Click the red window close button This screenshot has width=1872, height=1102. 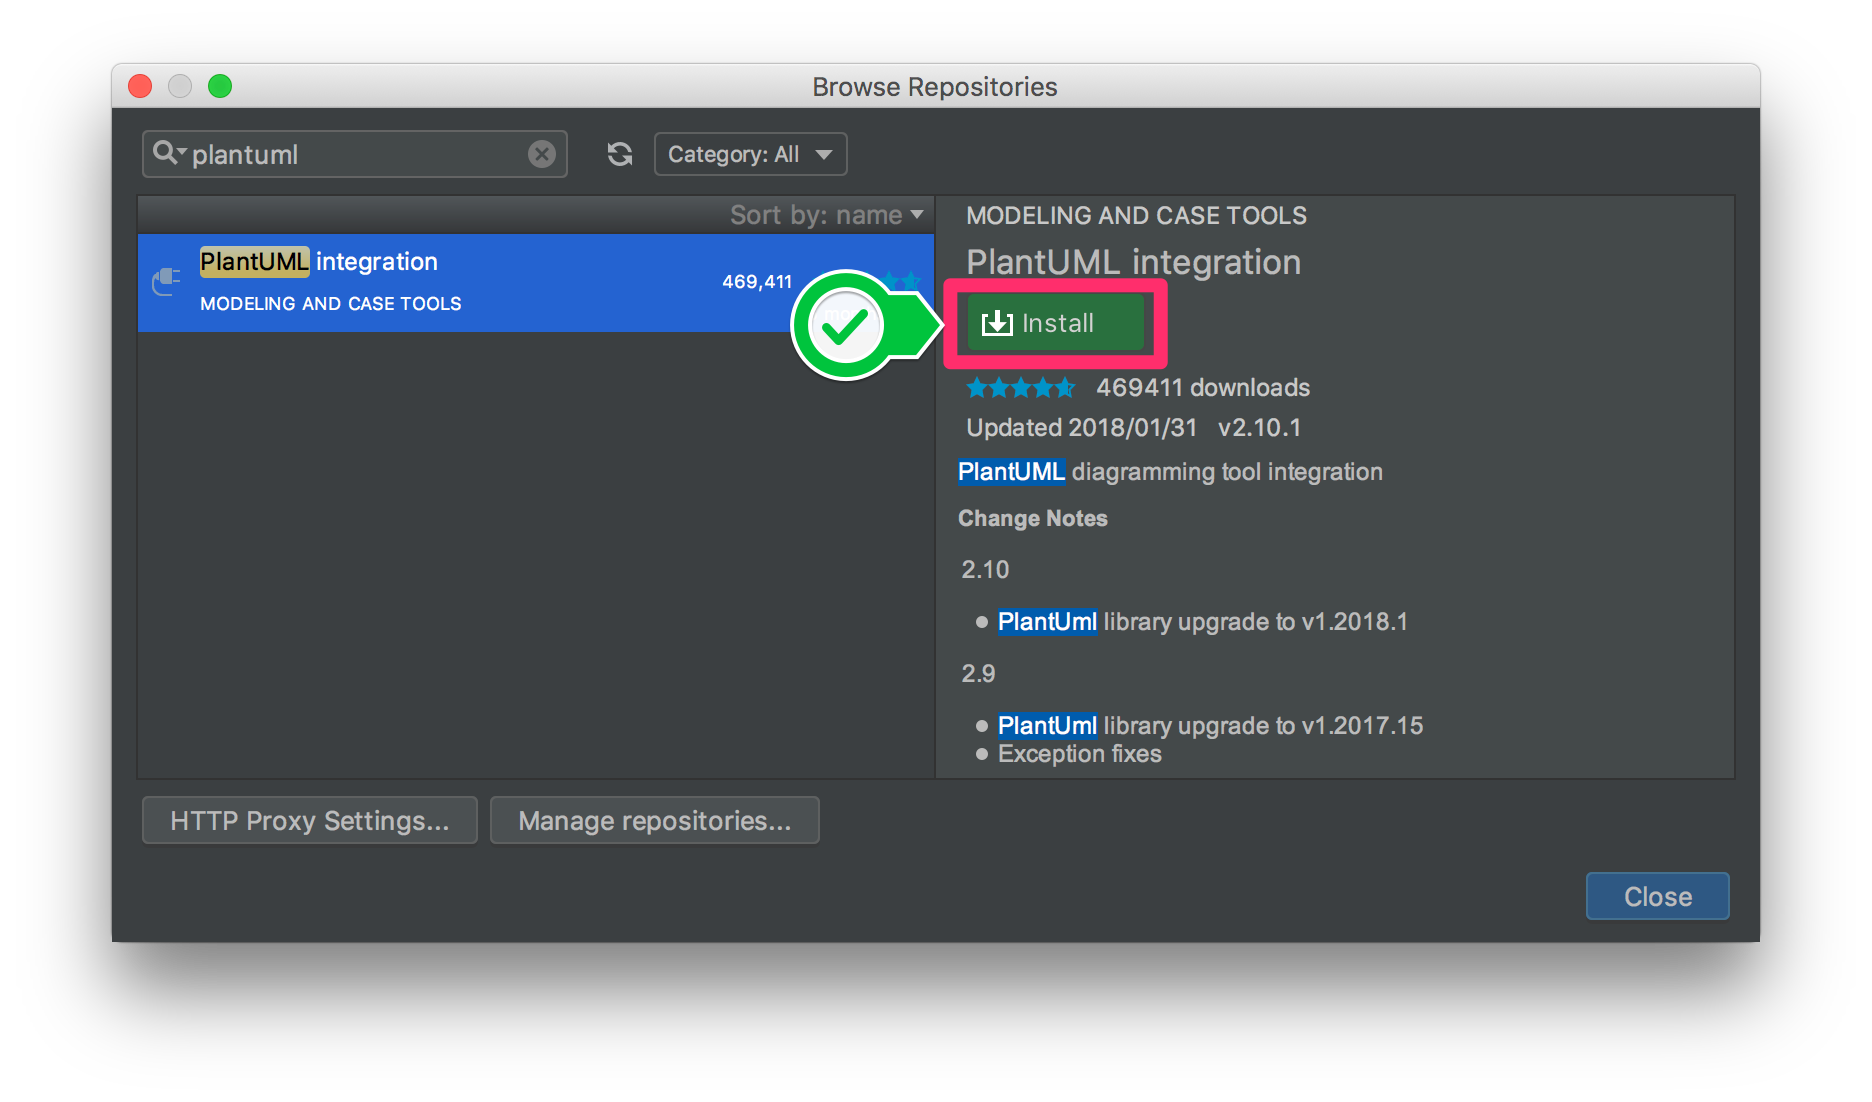140,86
